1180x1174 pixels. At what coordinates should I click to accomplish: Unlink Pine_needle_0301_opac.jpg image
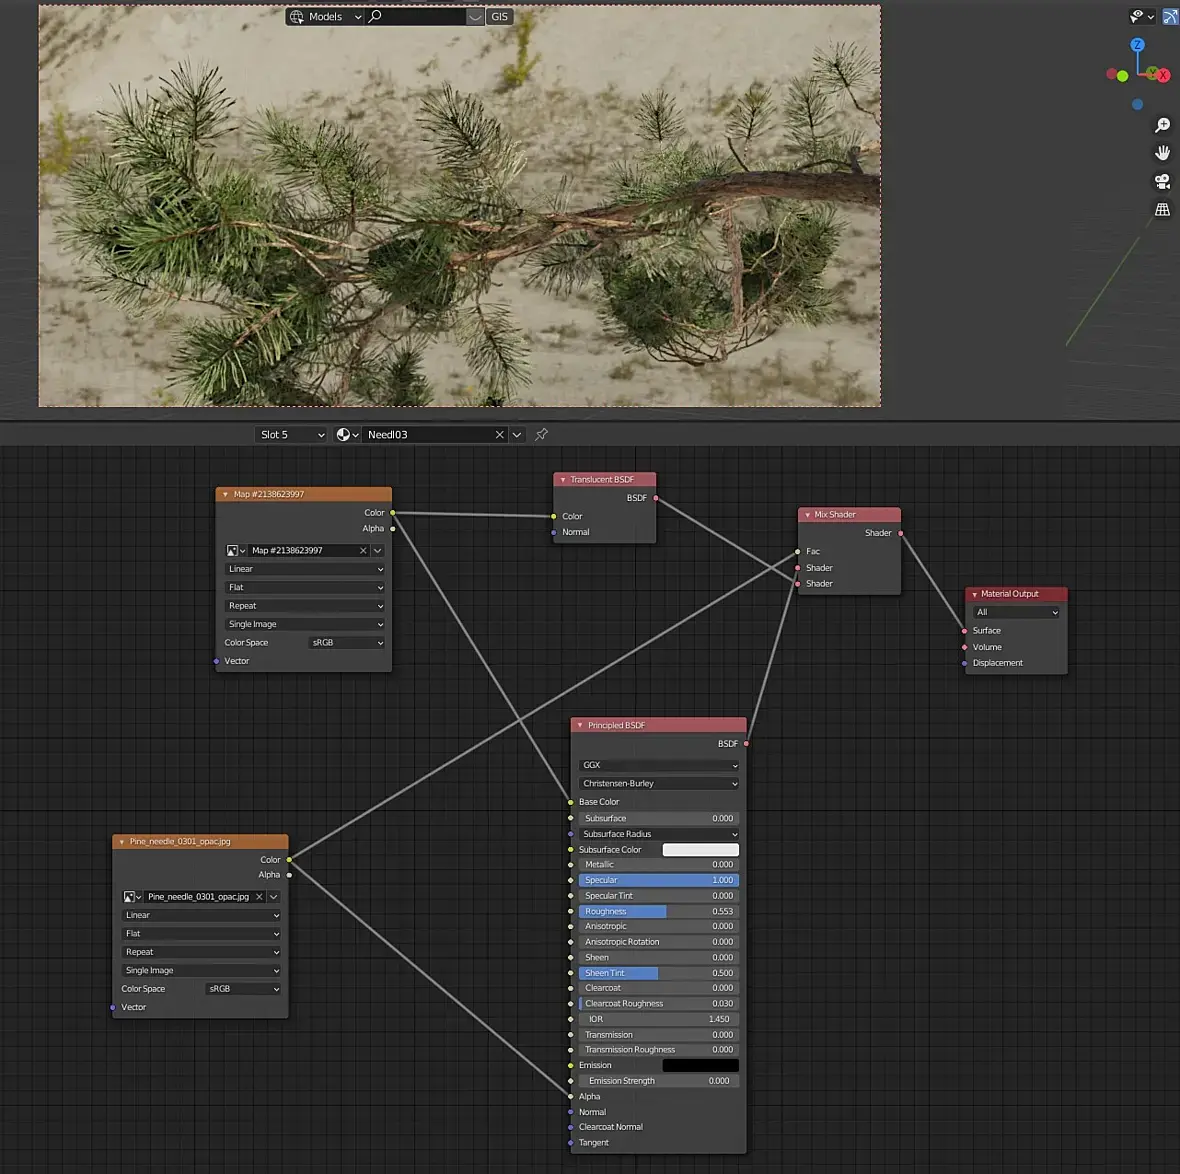coord(259,896)
